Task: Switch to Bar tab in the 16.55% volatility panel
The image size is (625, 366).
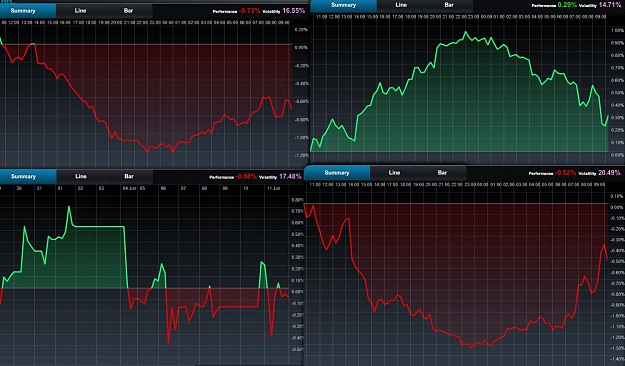Action: [x=128, y=11]
